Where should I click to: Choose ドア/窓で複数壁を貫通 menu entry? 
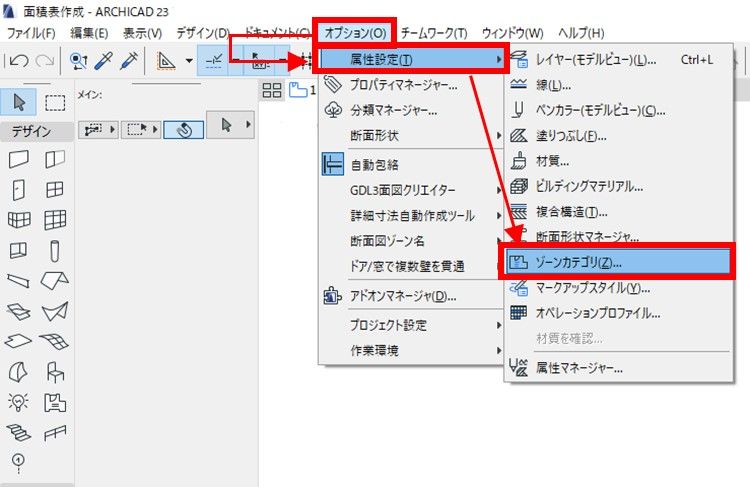click(x=409, y=266)
